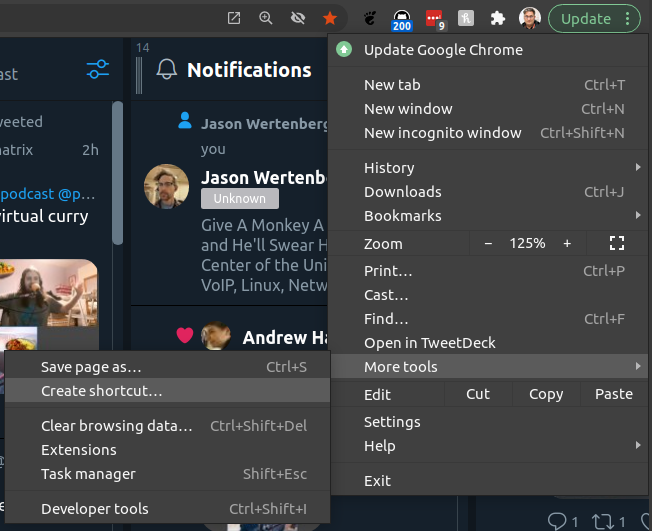Click the Notifications column drag handle

click(139, 75)
